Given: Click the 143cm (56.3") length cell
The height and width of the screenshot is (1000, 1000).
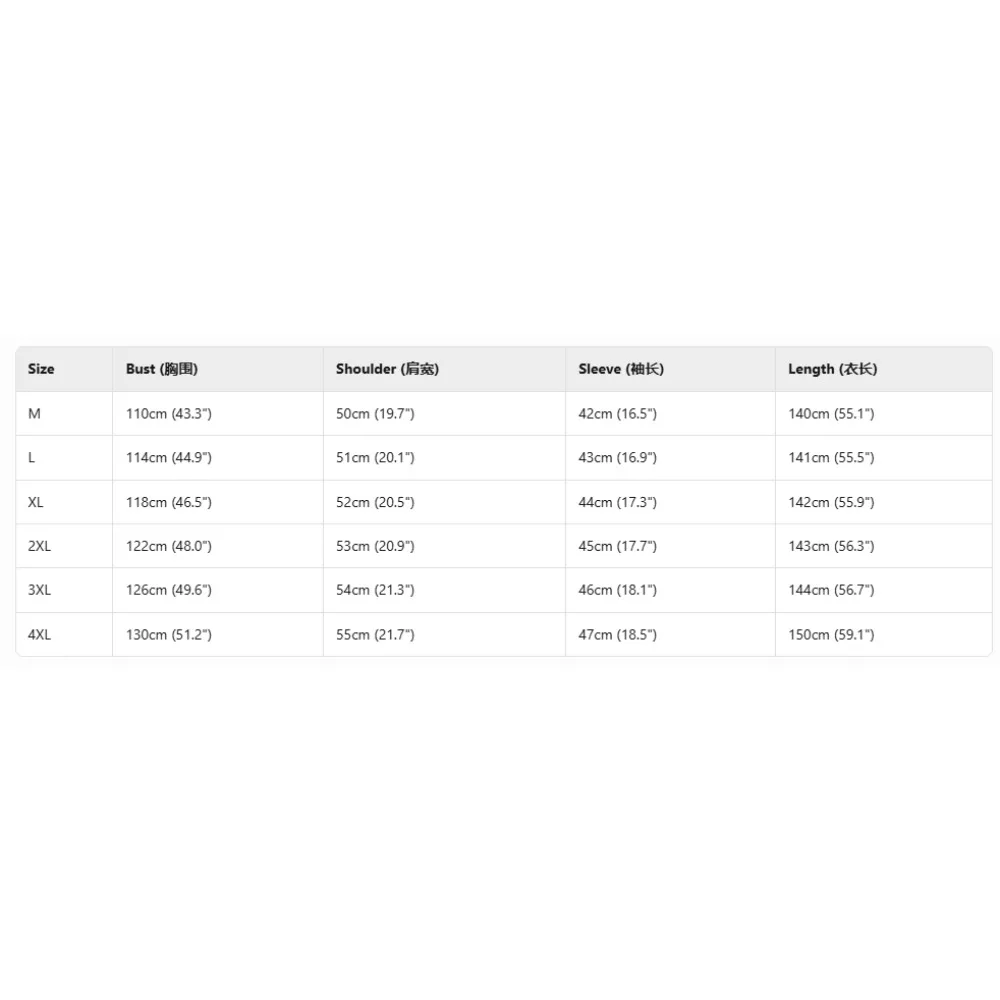Looking at the screenshot, I should click(831, 546).
